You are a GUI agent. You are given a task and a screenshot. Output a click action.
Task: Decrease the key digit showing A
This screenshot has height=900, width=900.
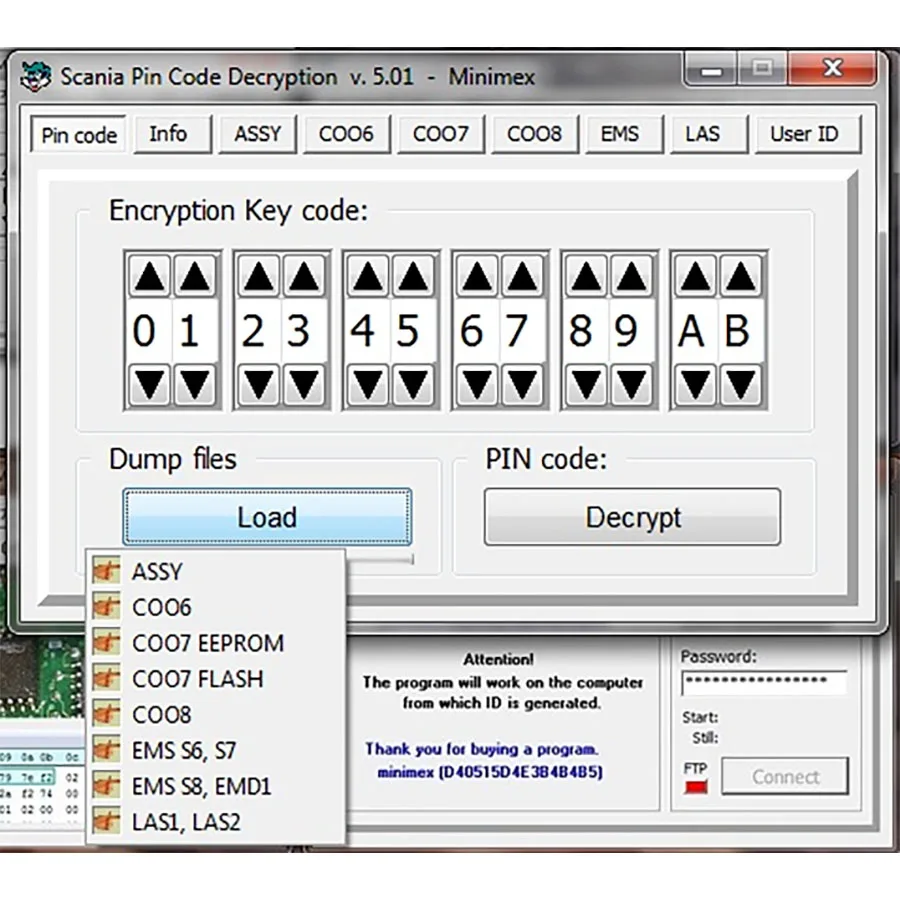[695, 383]
